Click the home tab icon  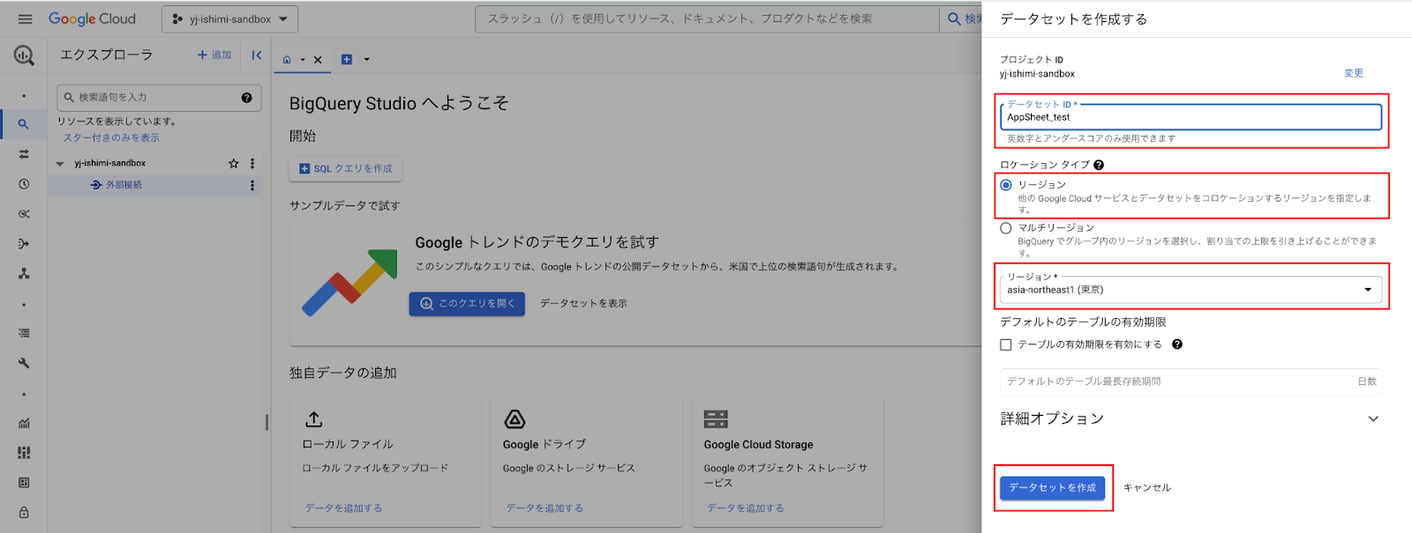click(288, 60)
